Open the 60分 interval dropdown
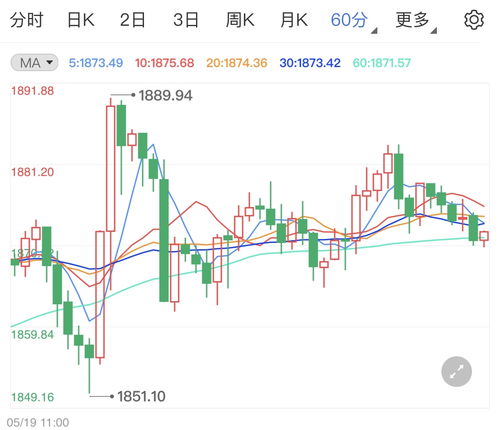 (353, 21)
